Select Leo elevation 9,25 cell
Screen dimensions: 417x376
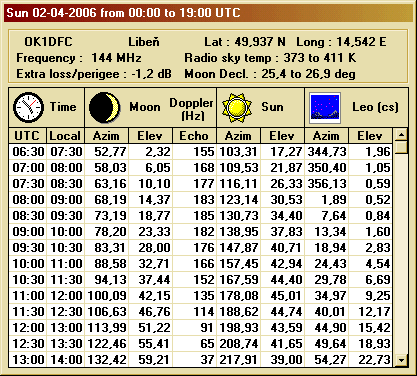370,296
